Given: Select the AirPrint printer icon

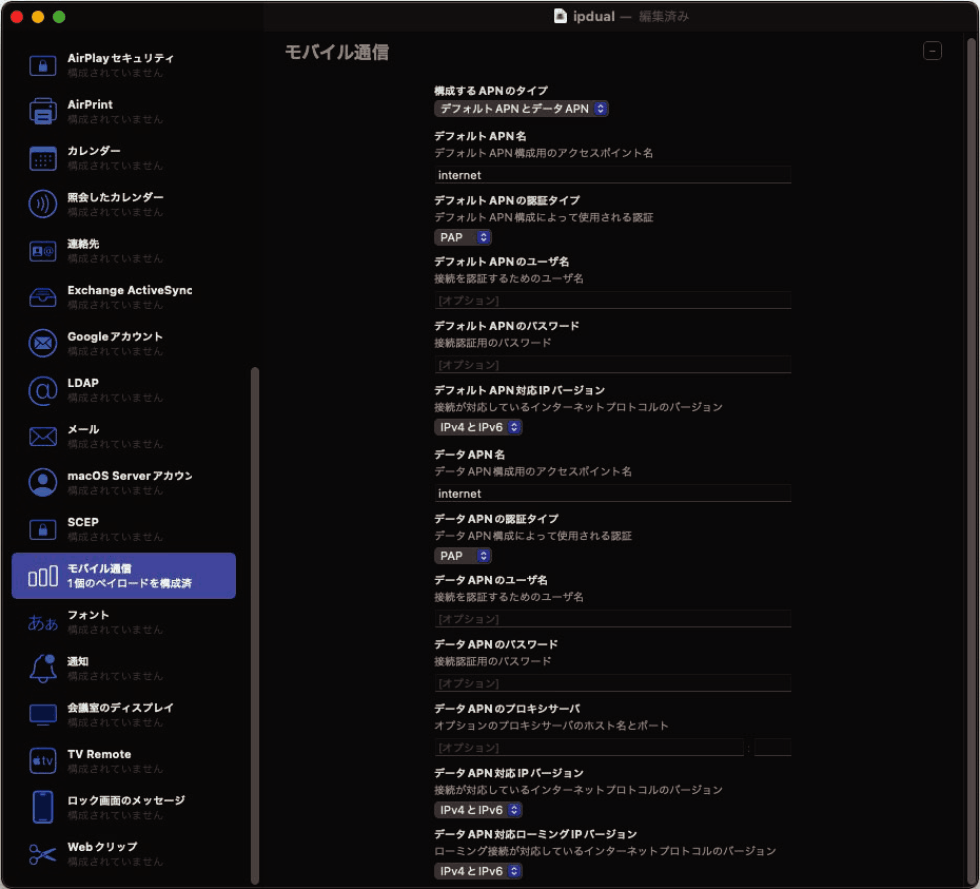Looking at the screenshot, I should click(x=42, y=111).
